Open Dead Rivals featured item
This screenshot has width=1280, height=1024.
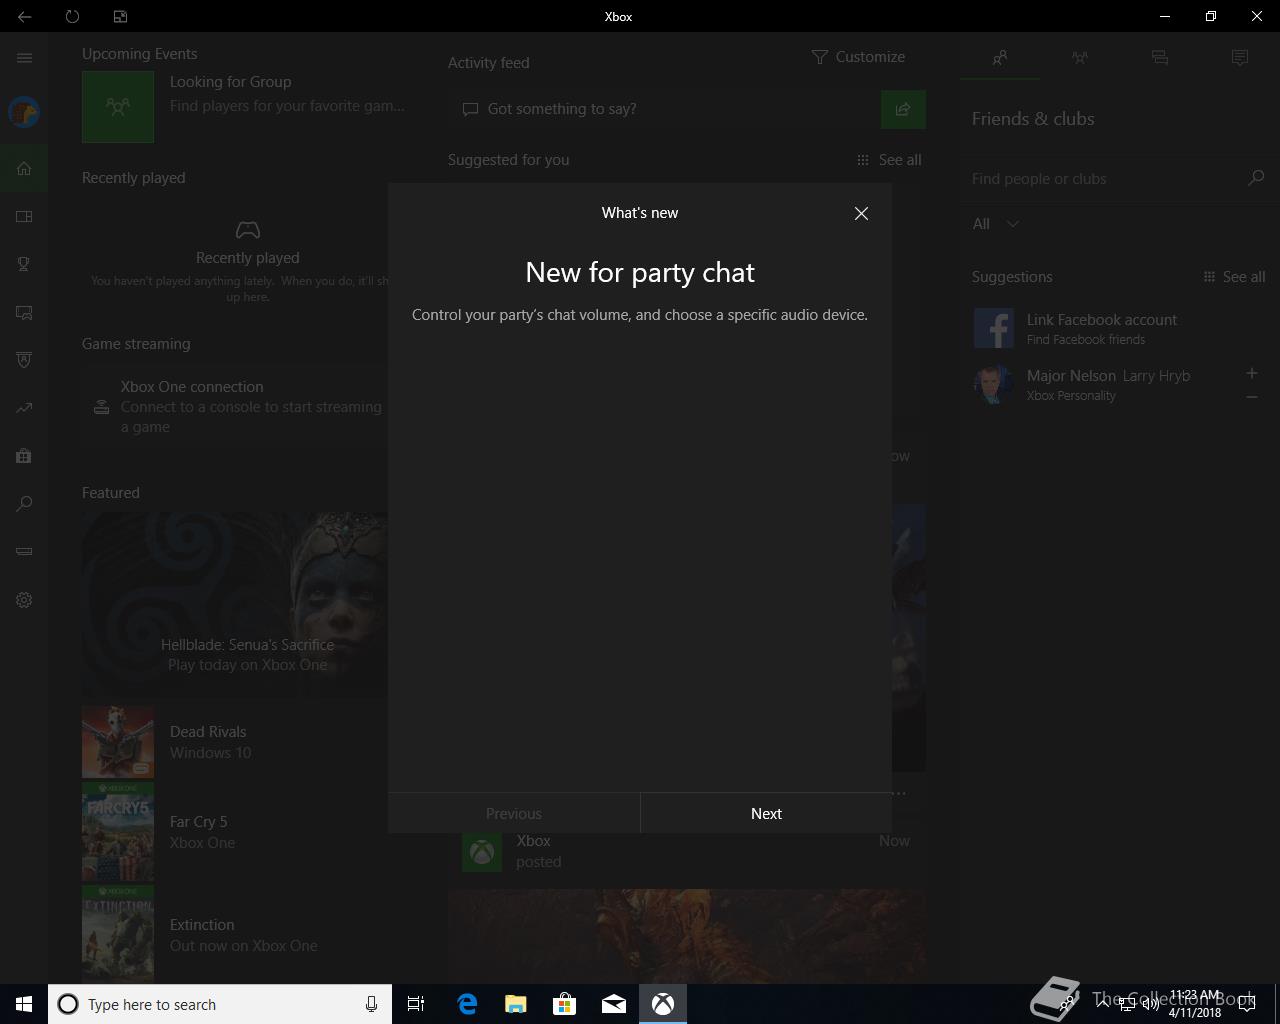pyautogui.click(x=236, y=742)
